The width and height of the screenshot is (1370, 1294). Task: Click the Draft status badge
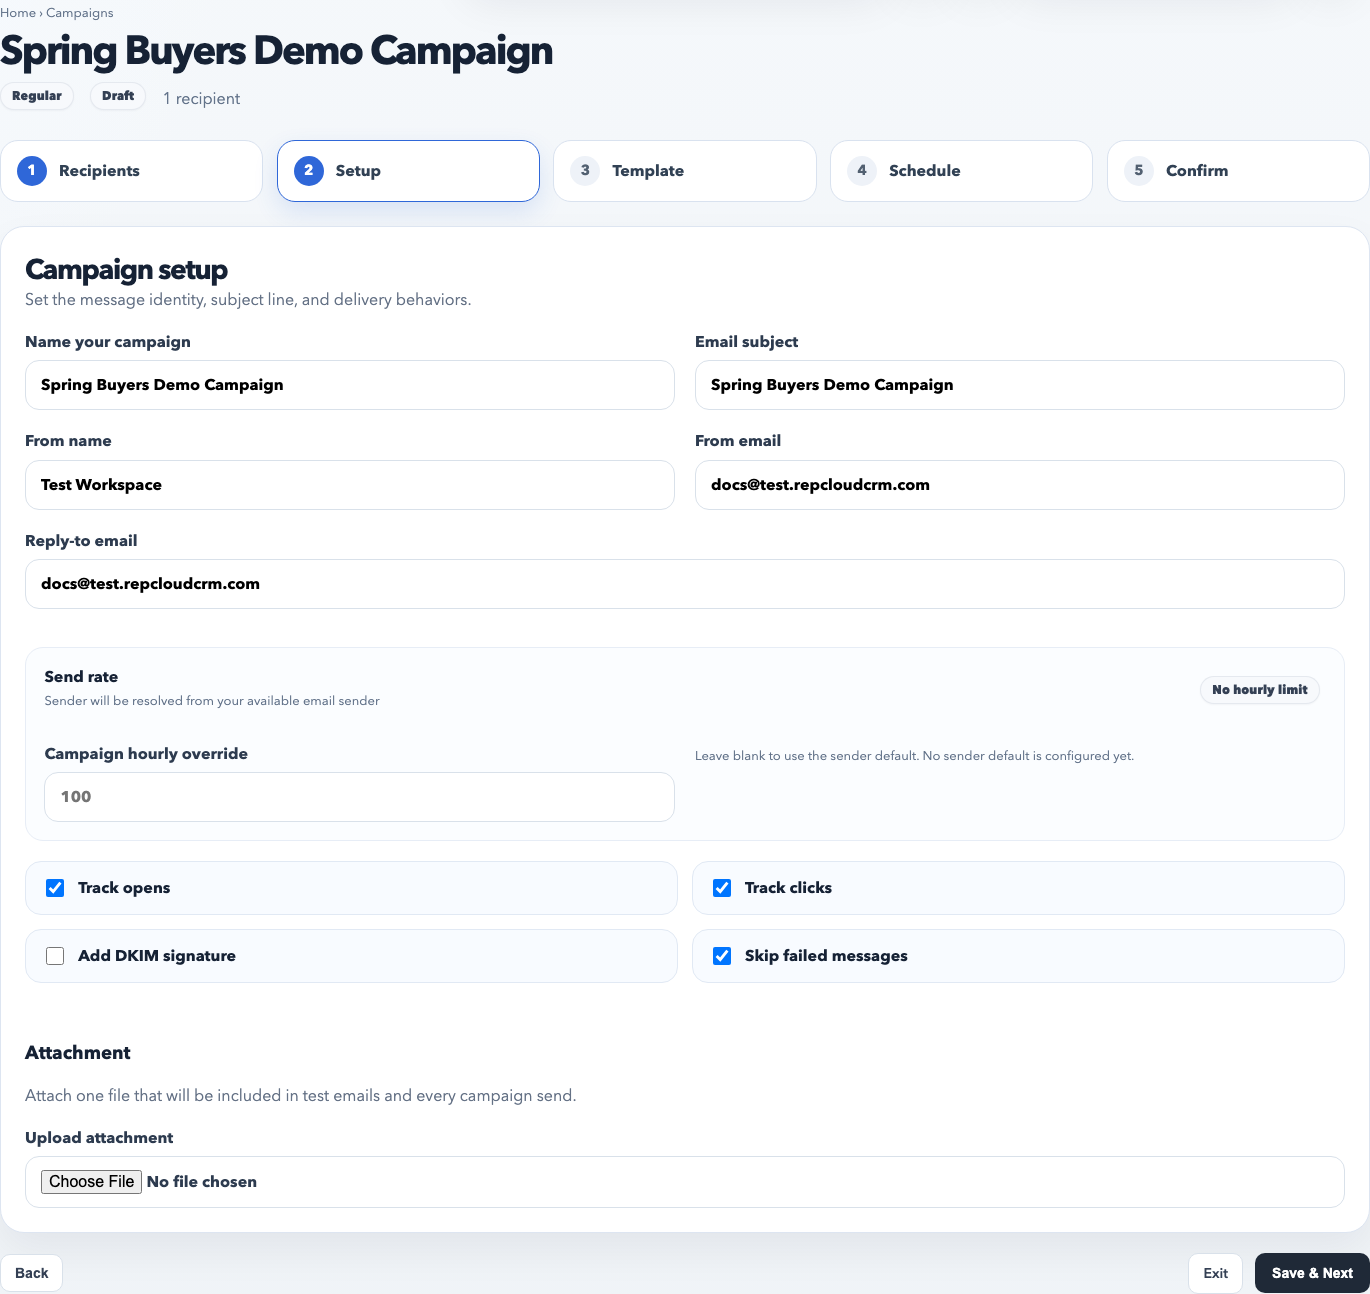(118, 96)
